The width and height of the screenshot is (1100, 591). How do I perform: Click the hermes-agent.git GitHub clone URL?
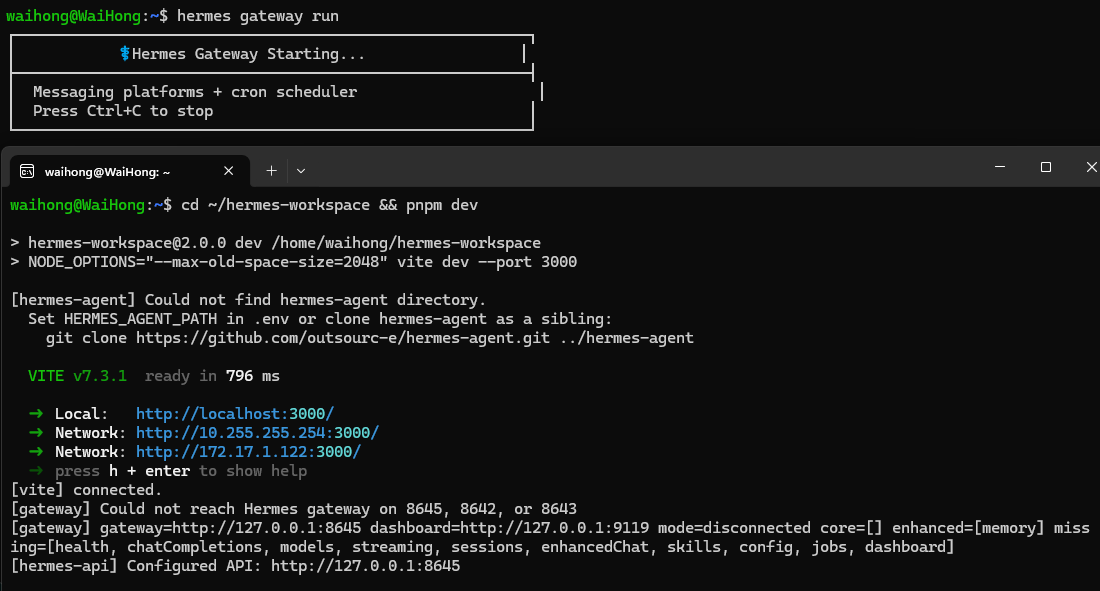pos(343,338)
